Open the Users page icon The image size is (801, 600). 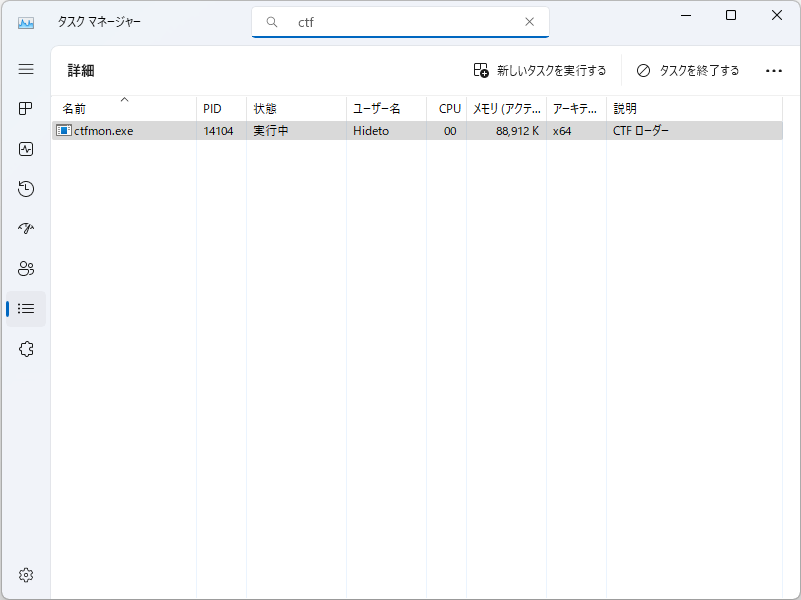point(25,268)
